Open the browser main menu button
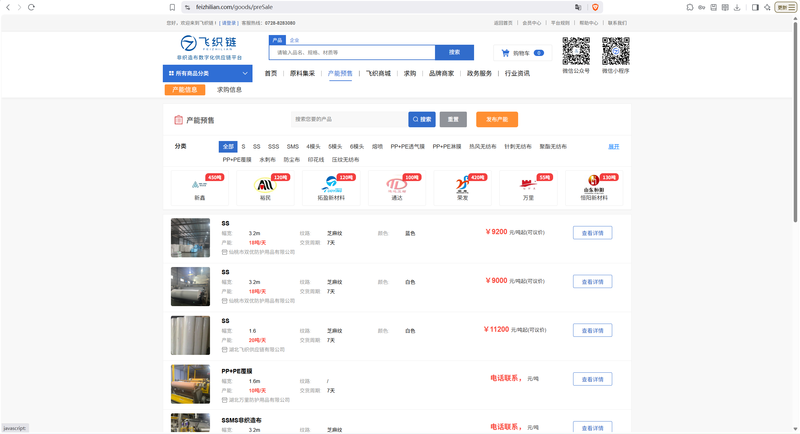Image resolution: width=800 pixels, height=434 pixels. coord(785,7)
